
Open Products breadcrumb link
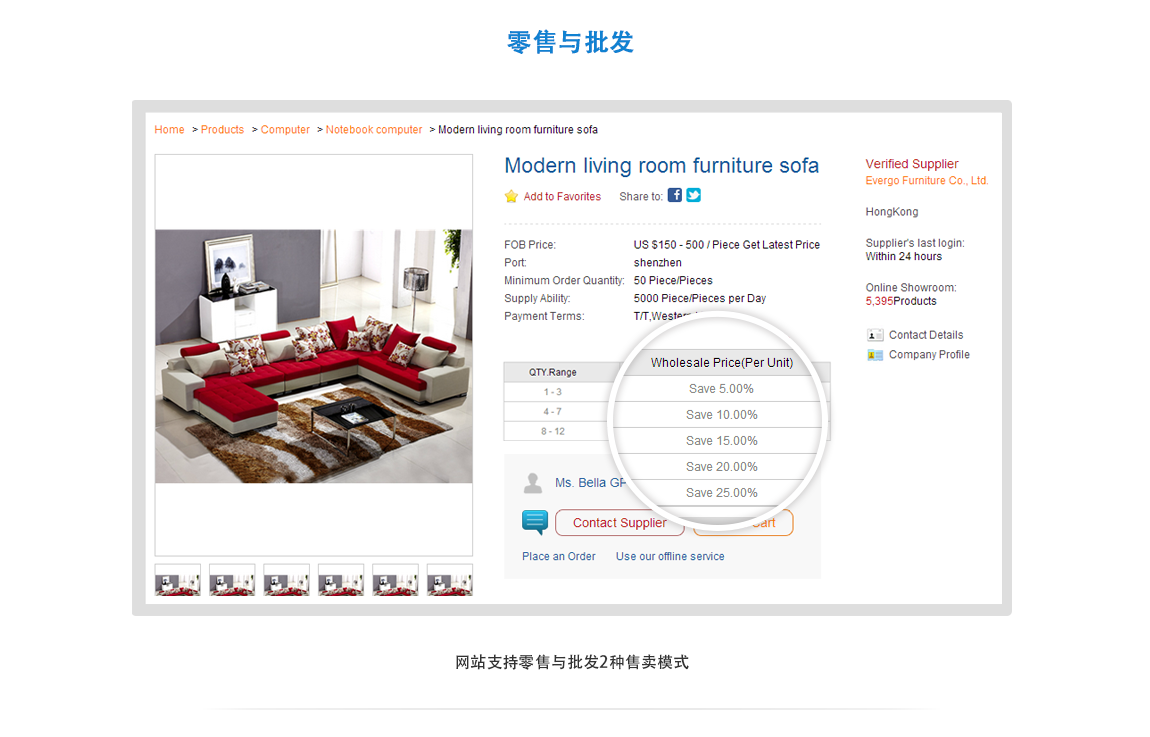222,130
